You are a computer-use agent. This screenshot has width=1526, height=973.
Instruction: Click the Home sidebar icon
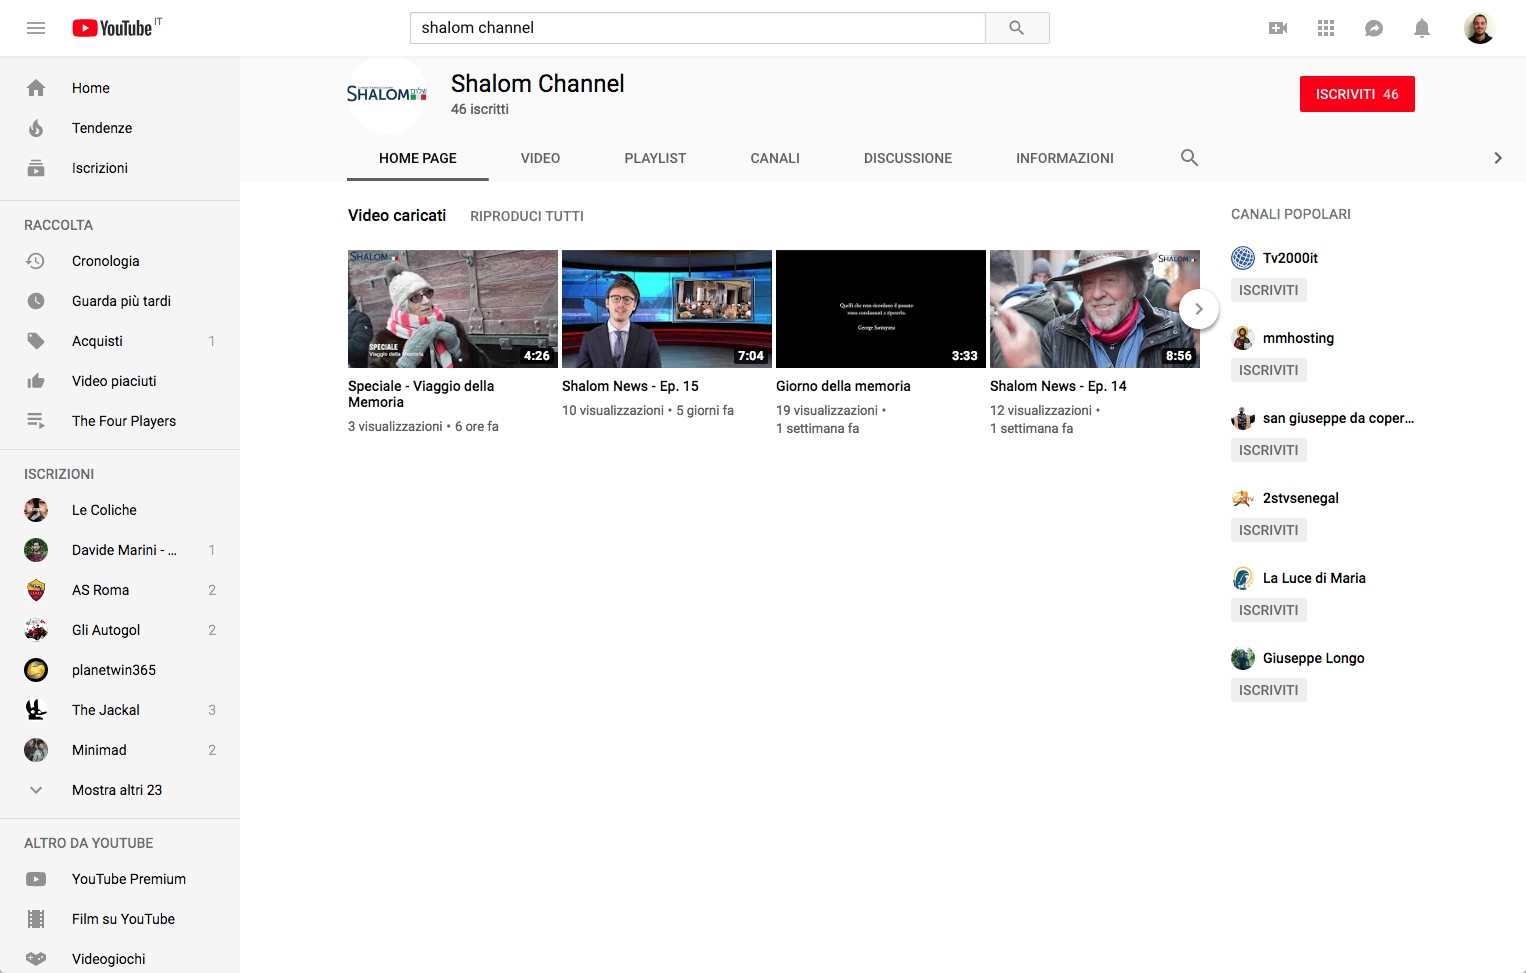[36, 88]
